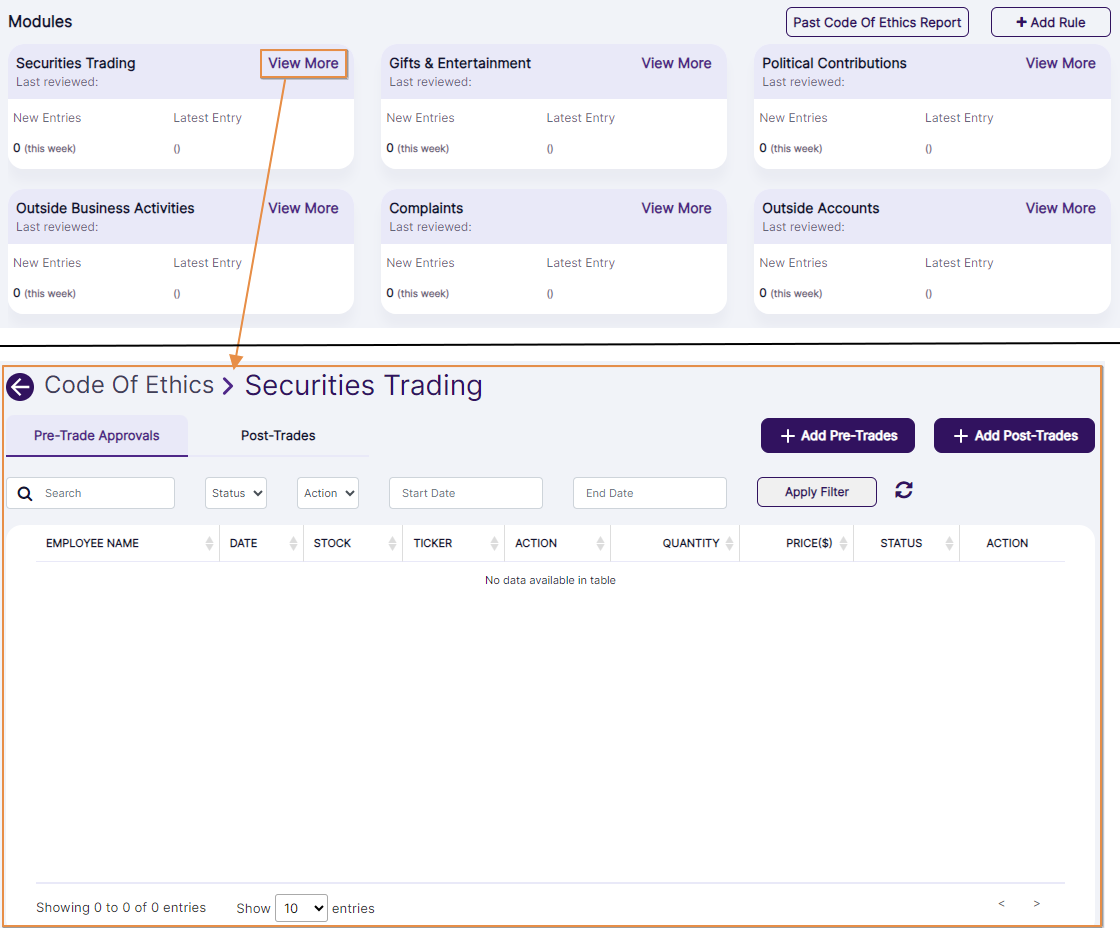Go to the next page of entries
Image resolution: width=1120 pixels, height=928 pixels.
1036,903
